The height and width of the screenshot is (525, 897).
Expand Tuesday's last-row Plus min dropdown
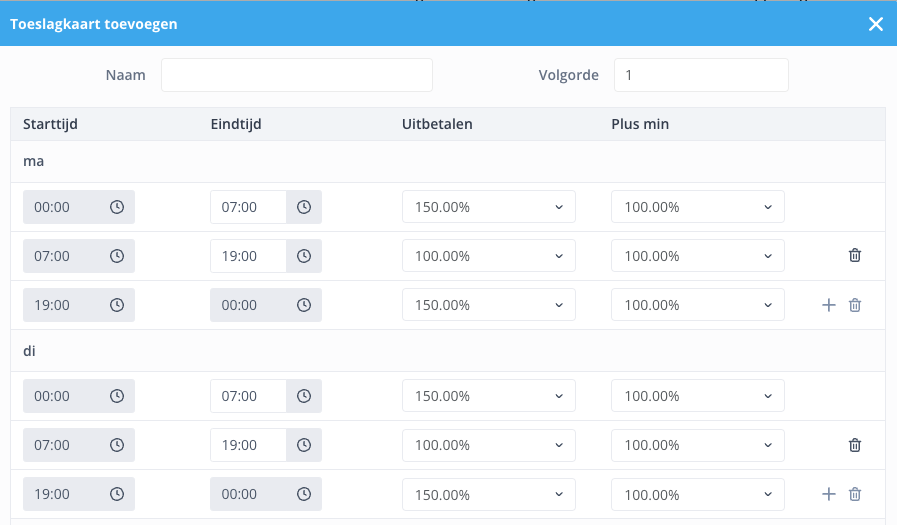click(x=697, y=494)
